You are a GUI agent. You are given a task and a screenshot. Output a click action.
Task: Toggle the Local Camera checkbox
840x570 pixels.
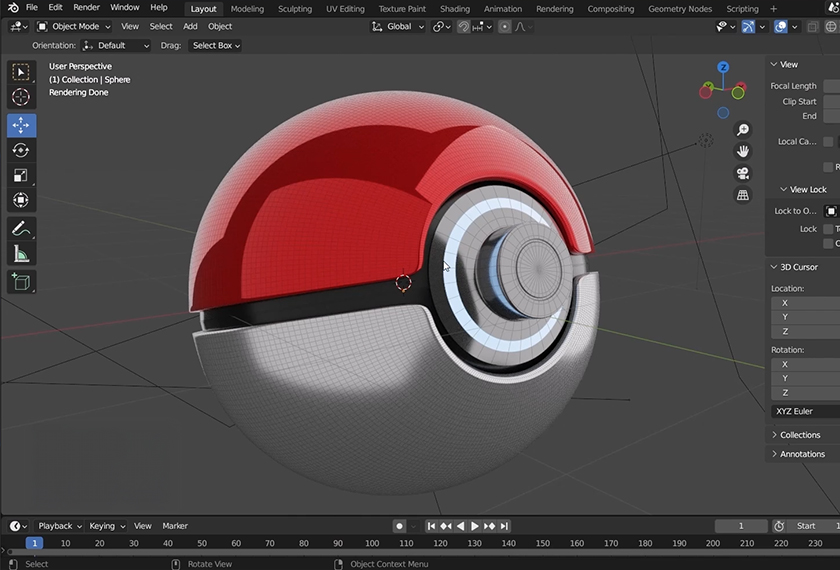tap(829, 142)
